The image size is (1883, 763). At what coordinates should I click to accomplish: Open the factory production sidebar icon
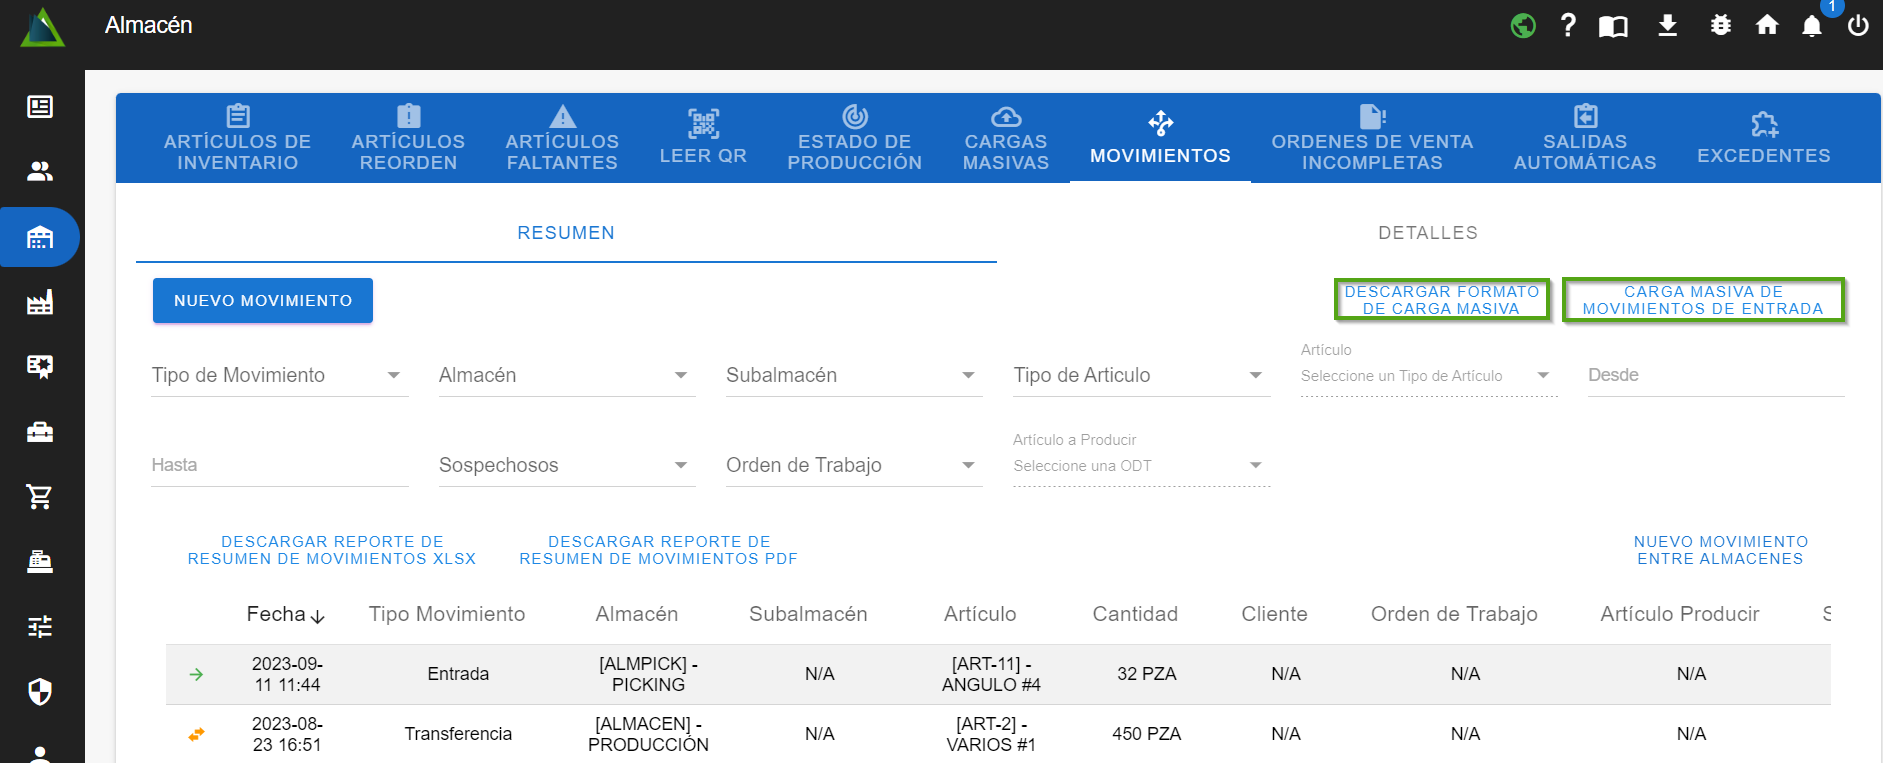tap(40, 302)
